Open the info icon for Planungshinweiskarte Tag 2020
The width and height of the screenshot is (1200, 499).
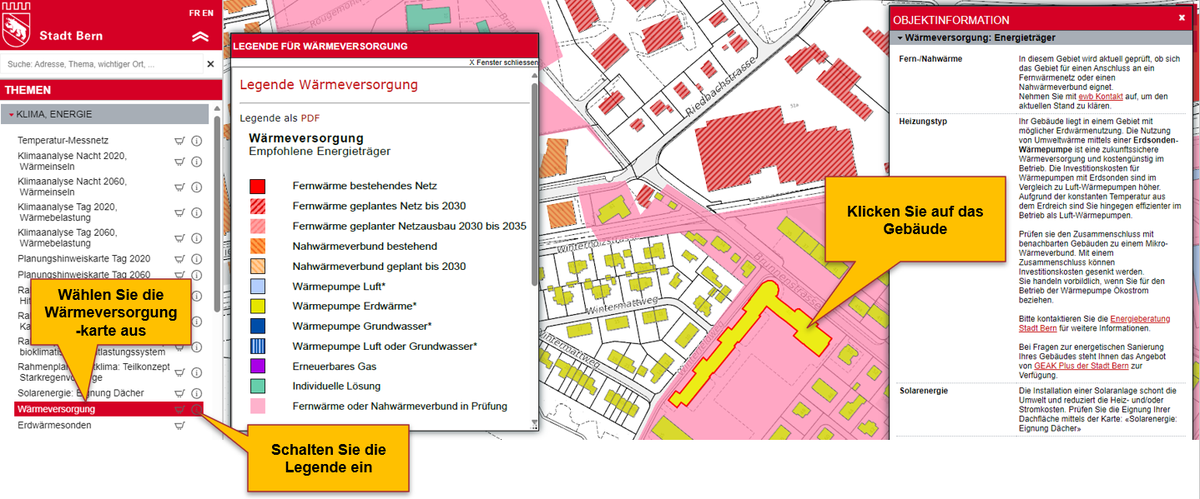(x=197, y=258)
